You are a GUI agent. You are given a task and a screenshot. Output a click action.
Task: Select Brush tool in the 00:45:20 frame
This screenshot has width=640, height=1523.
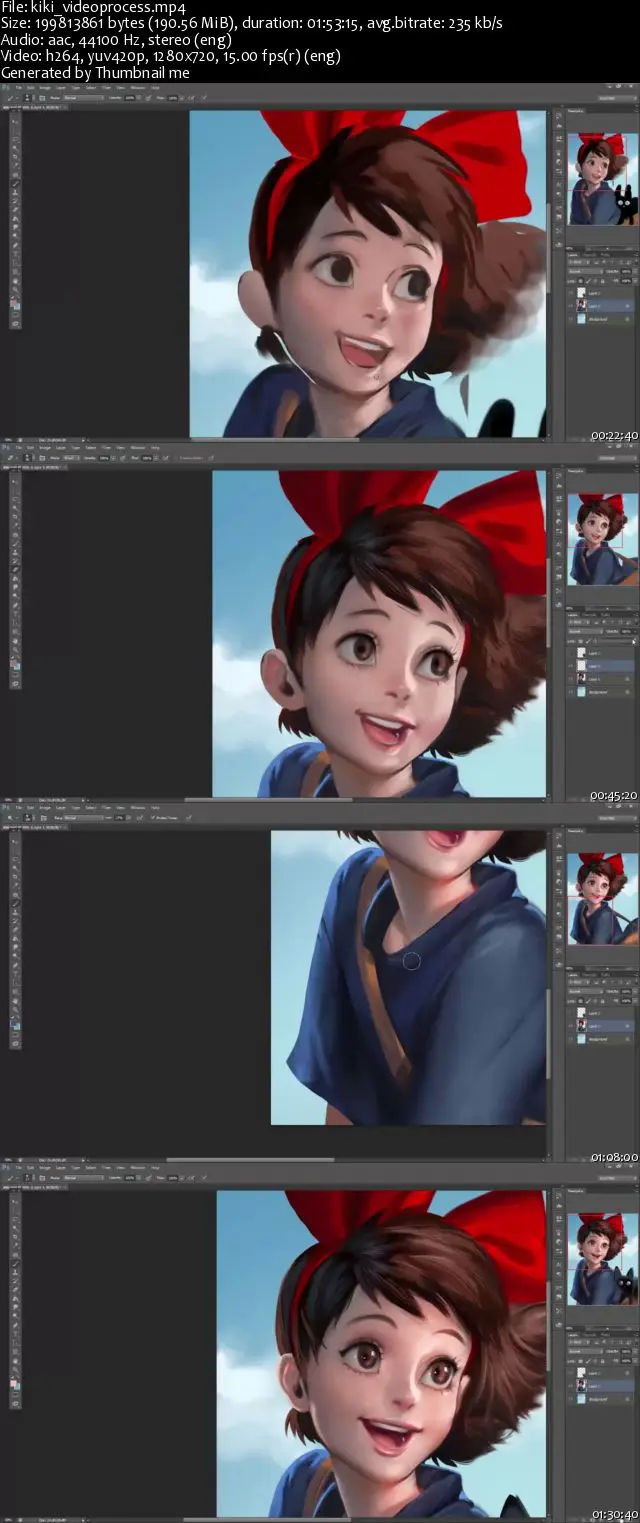(x=15, y=544)
